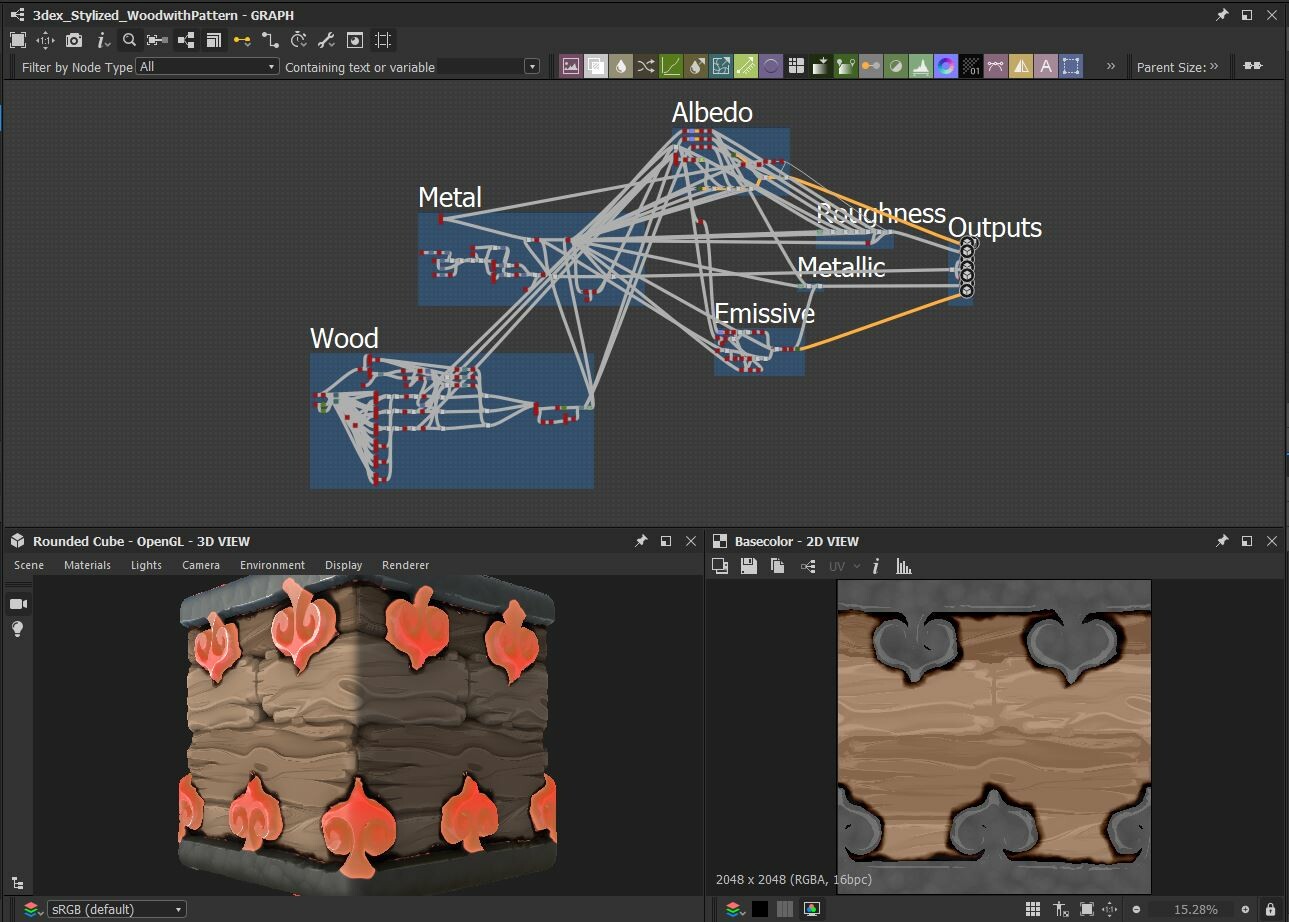This screenshot has height=922, width=1289.
Task: Open the Environment menu in the 3D view
Action: click(272, 565)
